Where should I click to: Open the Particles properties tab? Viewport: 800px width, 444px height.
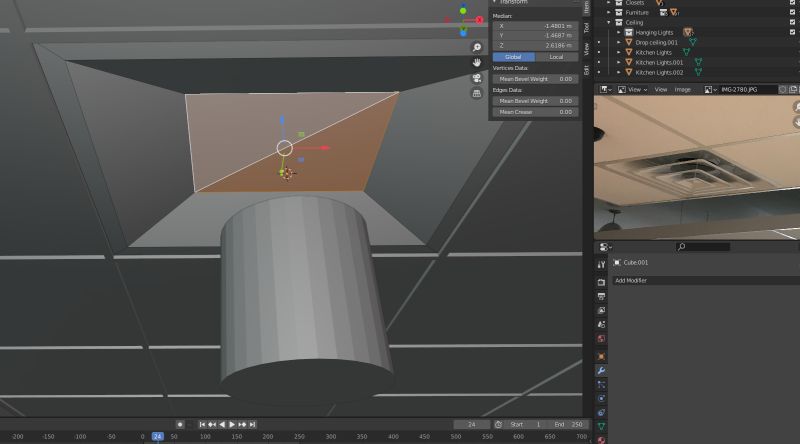pos(601,385)
